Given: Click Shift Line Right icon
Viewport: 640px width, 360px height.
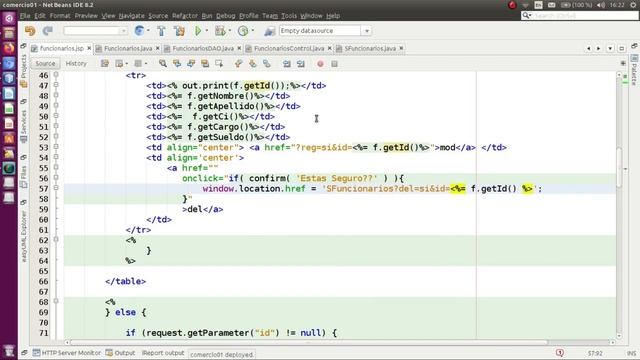Looking at the screenshot, I should point(301,64).
